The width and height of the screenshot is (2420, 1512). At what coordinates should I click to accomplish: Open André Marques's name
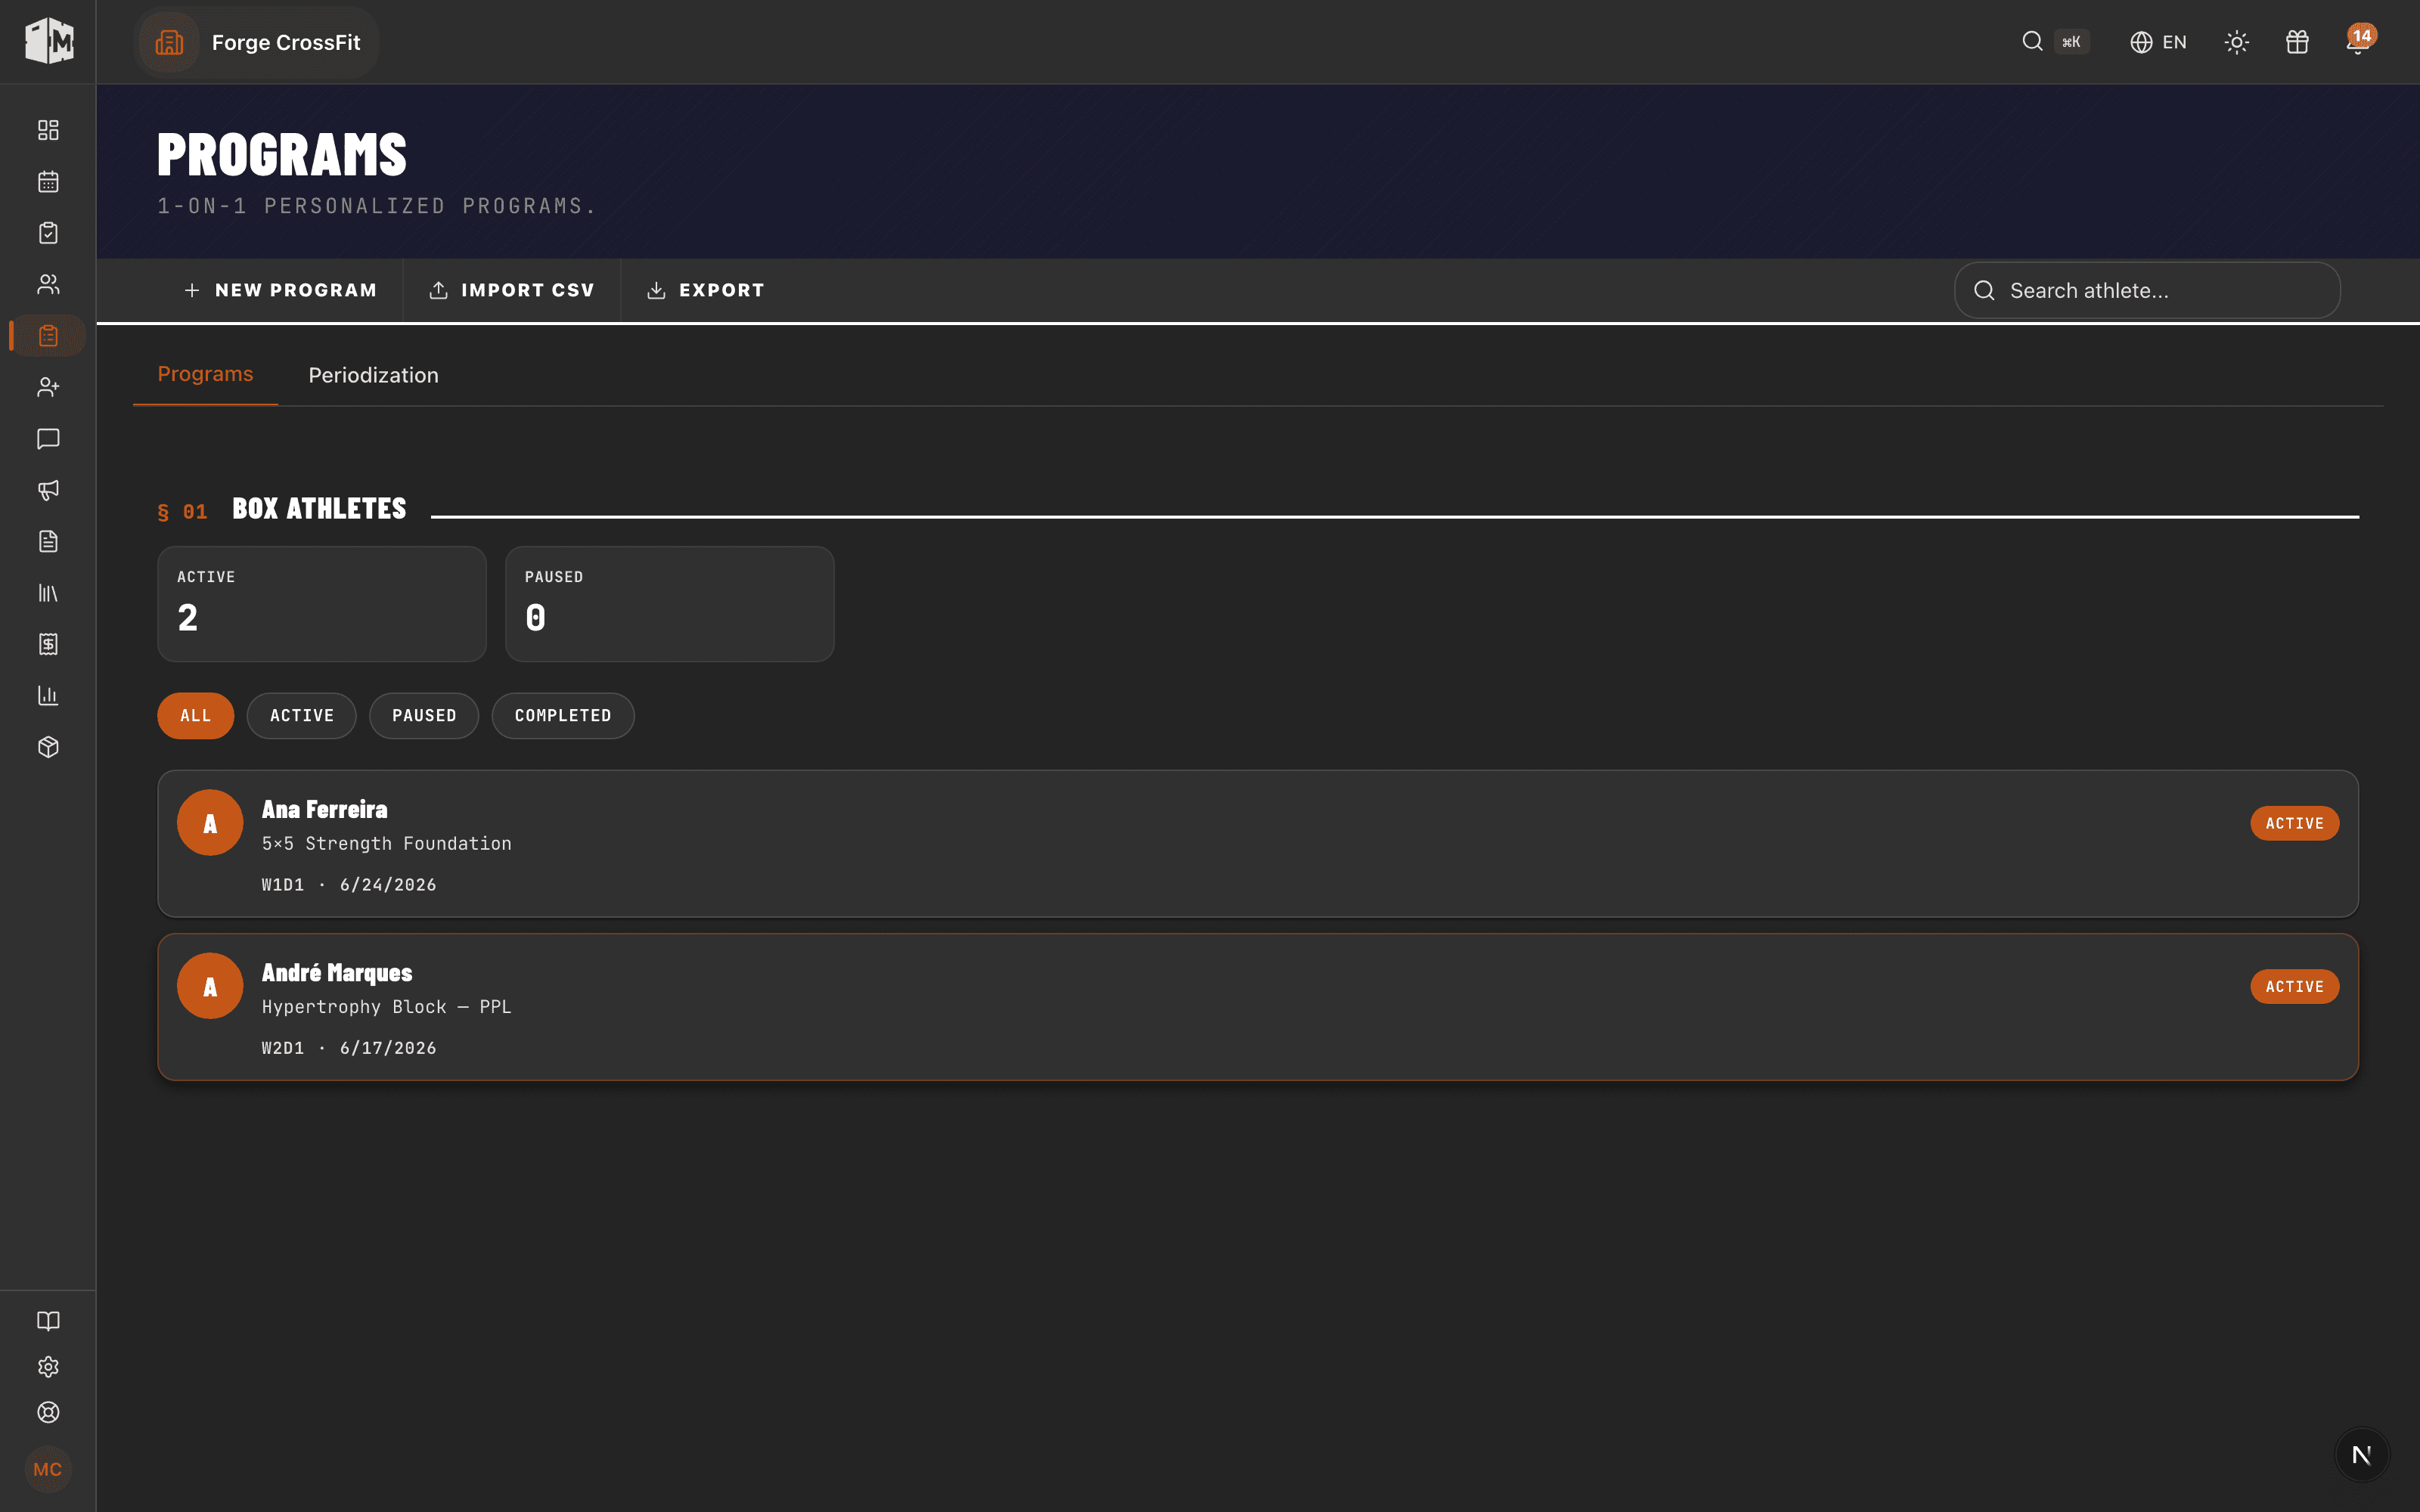(x=337, y=972)
